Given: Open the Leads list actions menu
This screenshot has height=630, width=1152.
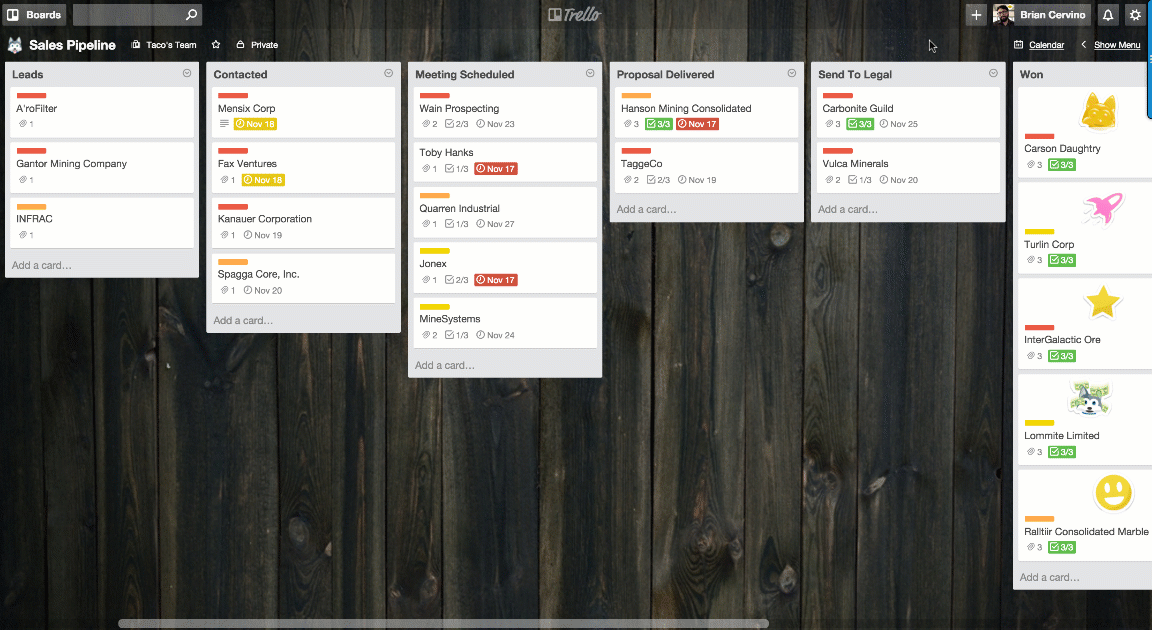Looking at the screenshot, I should click(187, 73).
